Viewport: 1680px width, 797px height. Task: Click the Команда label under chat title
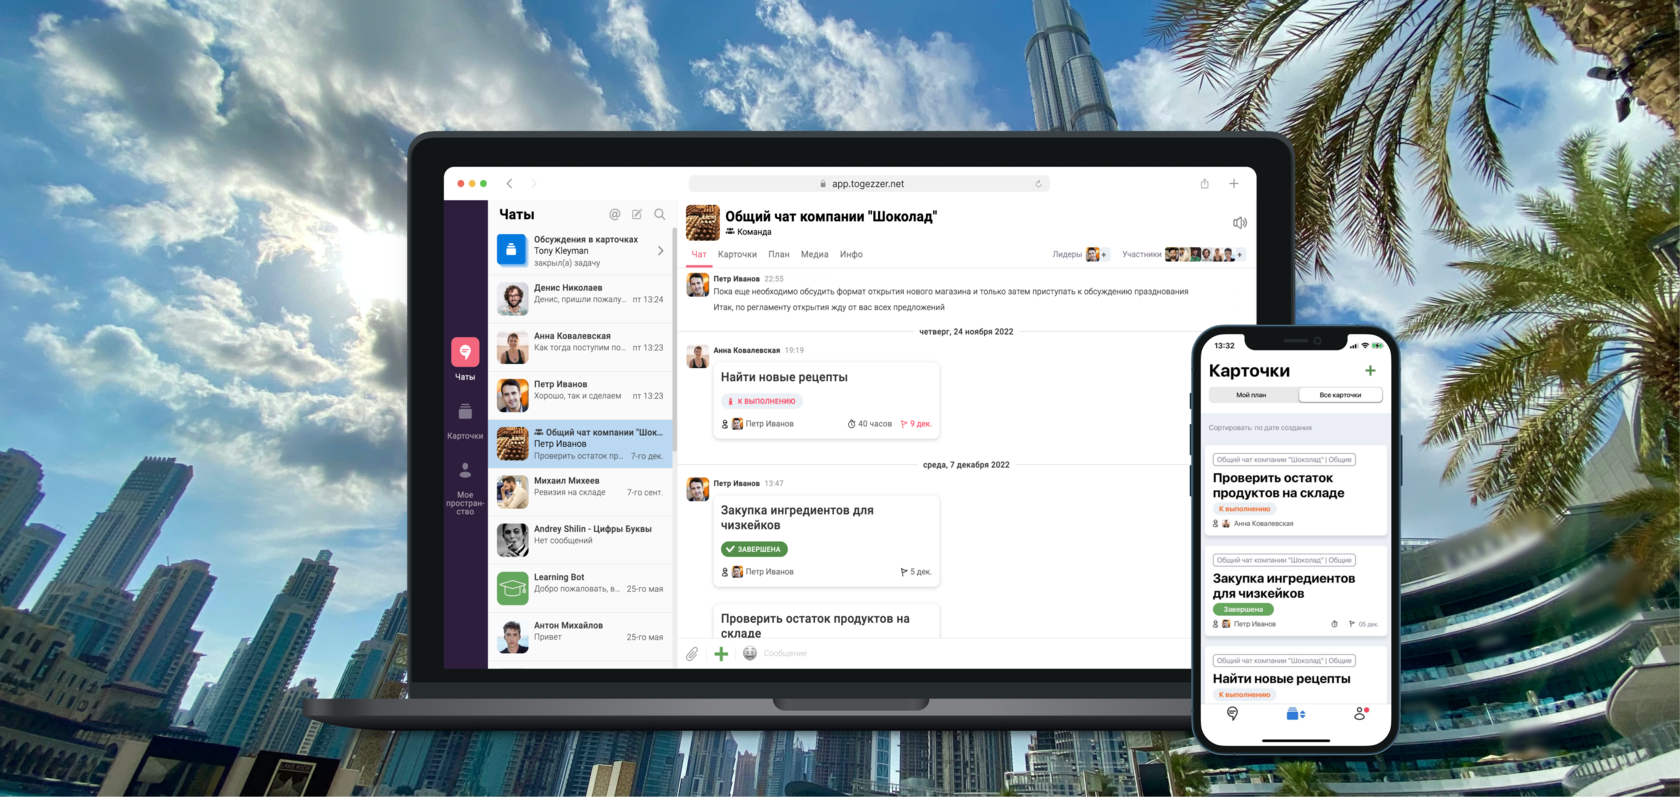749,232
